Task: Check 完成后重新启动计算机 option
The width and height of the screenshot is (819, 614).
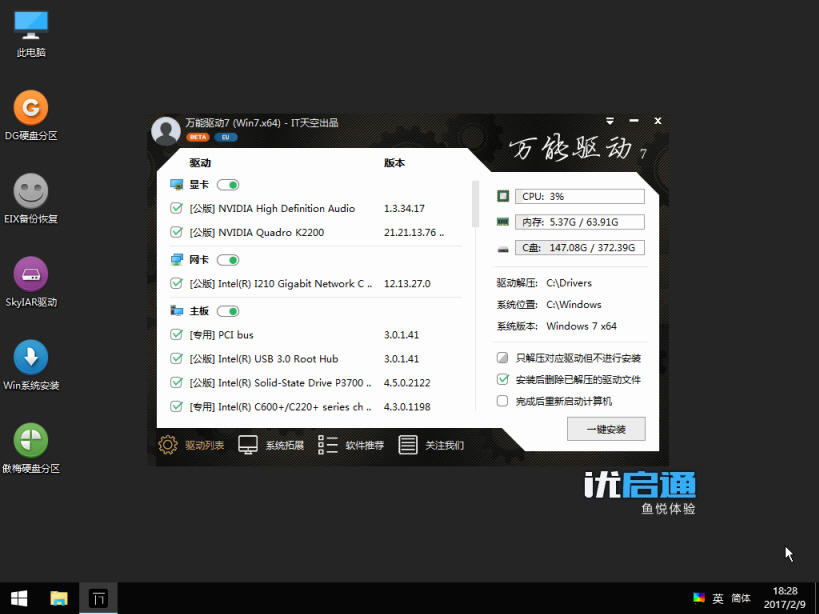Action: click(x=502, y=401)
